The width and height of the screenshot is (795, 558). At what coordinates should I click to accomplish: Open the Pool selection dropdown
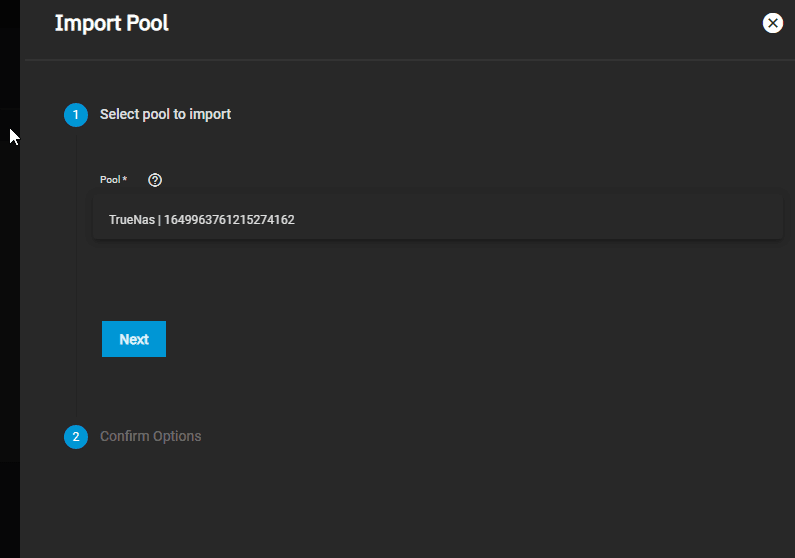click(x=438, y=217)
